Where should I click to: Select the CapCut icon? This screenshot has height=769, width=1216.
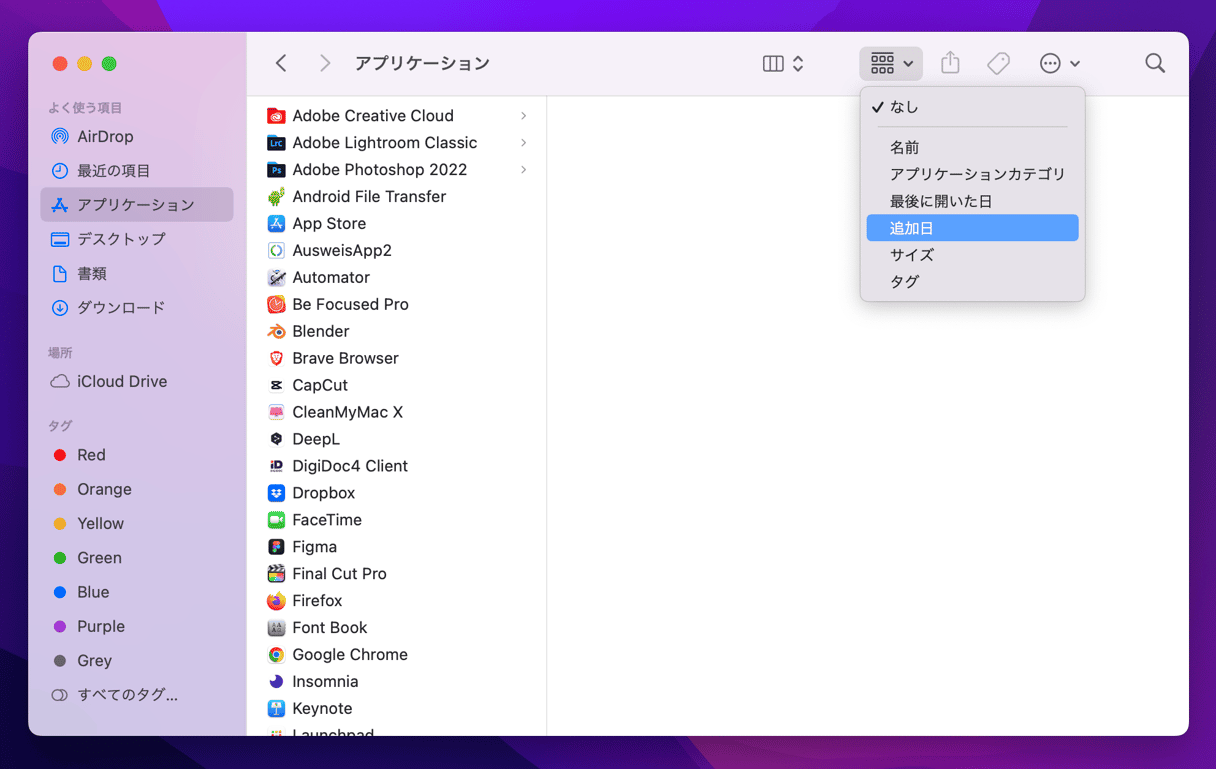[x=276, y=385]
